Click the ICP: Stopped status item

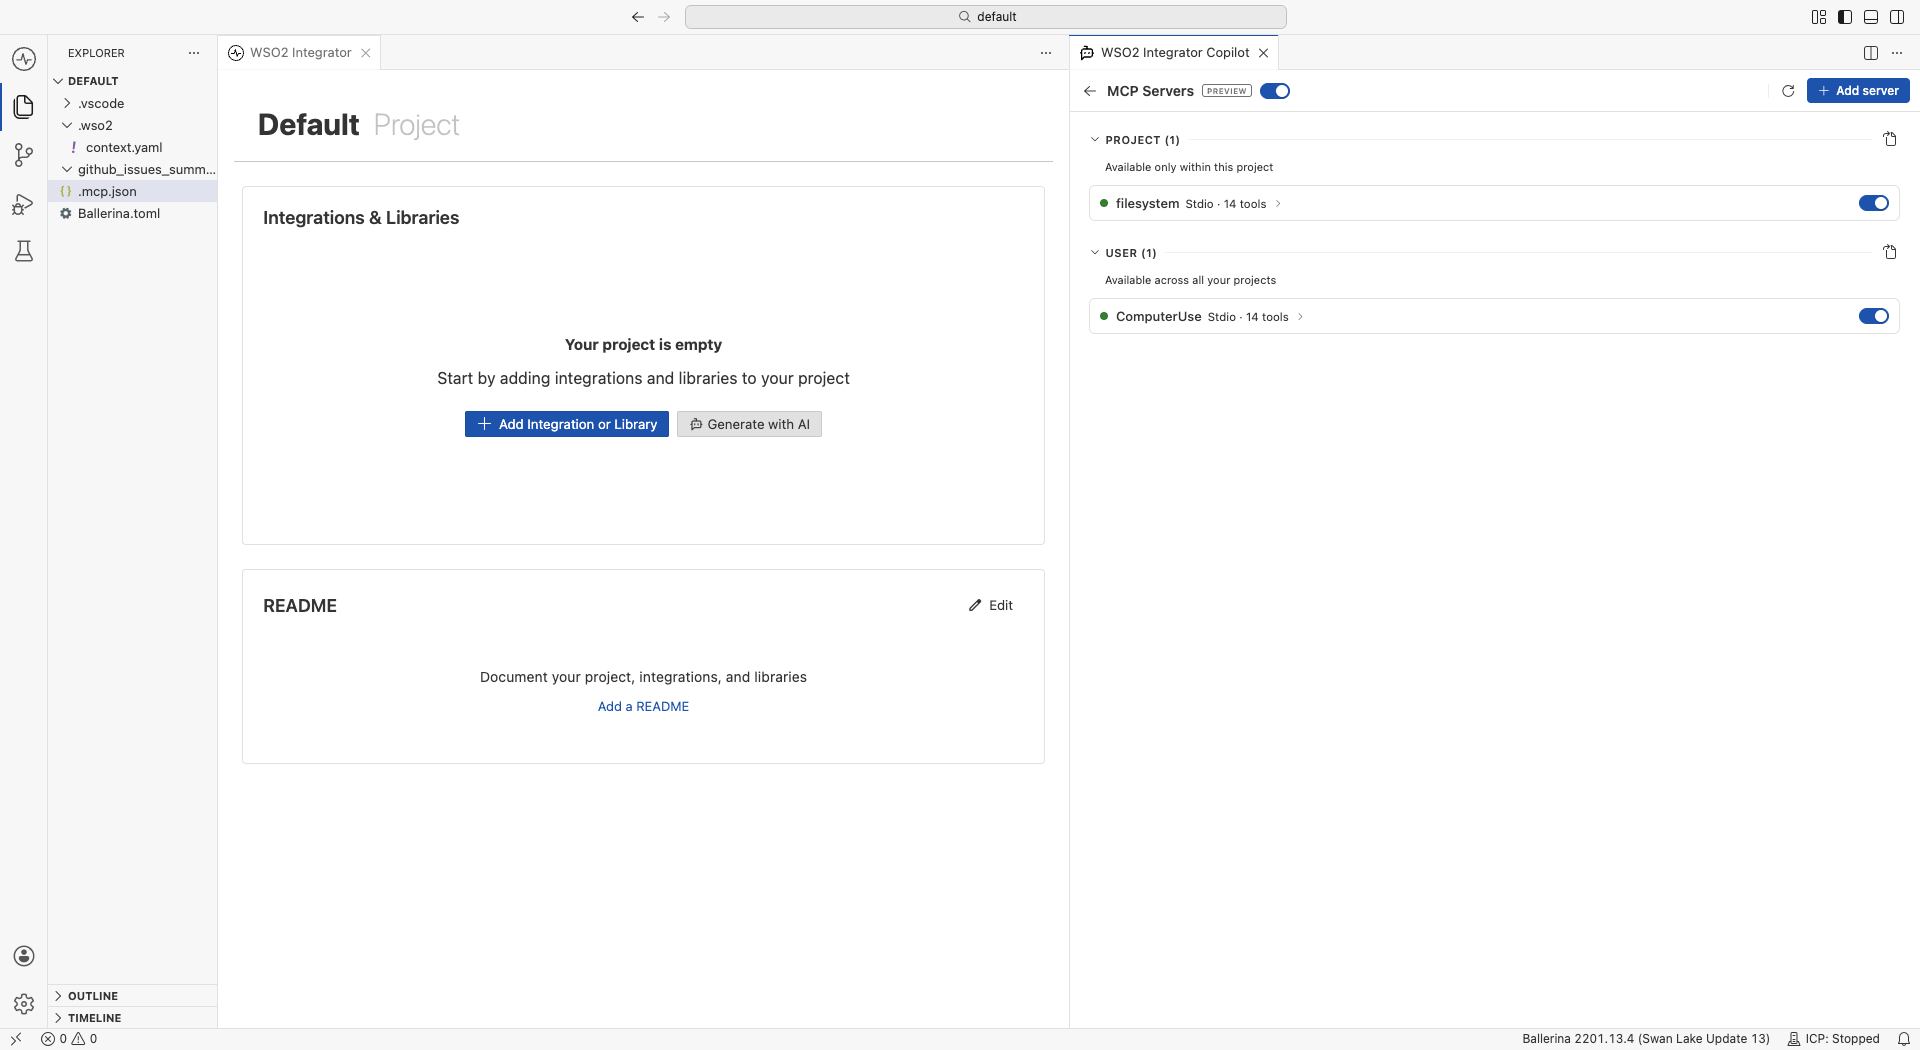(x=1833, y=1039)
